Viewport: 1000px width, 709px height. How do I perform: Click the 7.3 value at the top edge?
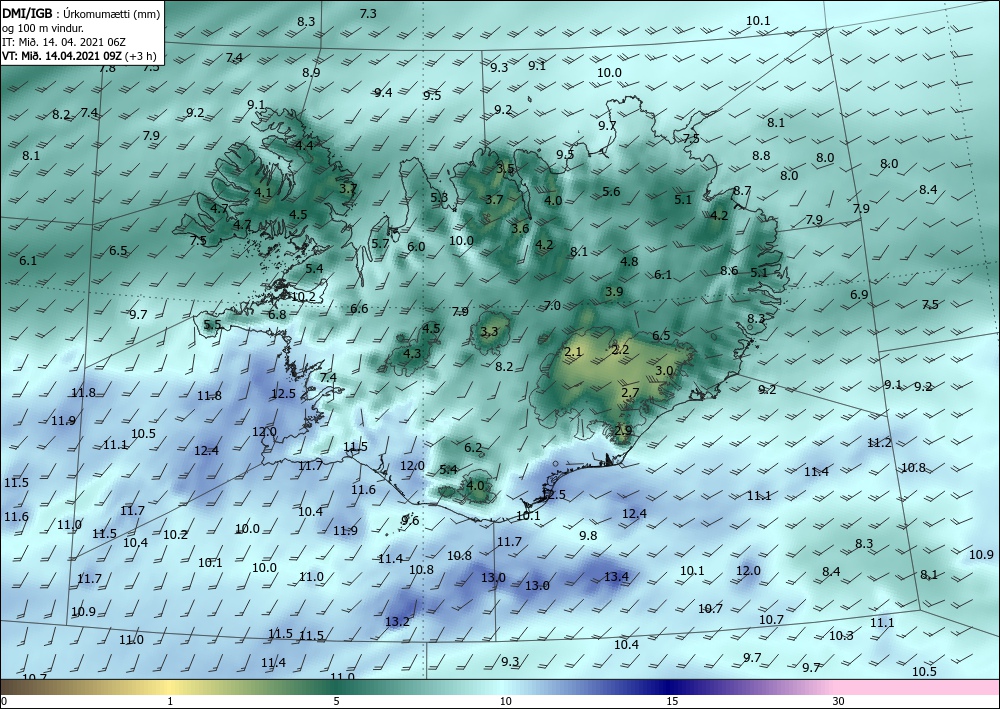368,13
